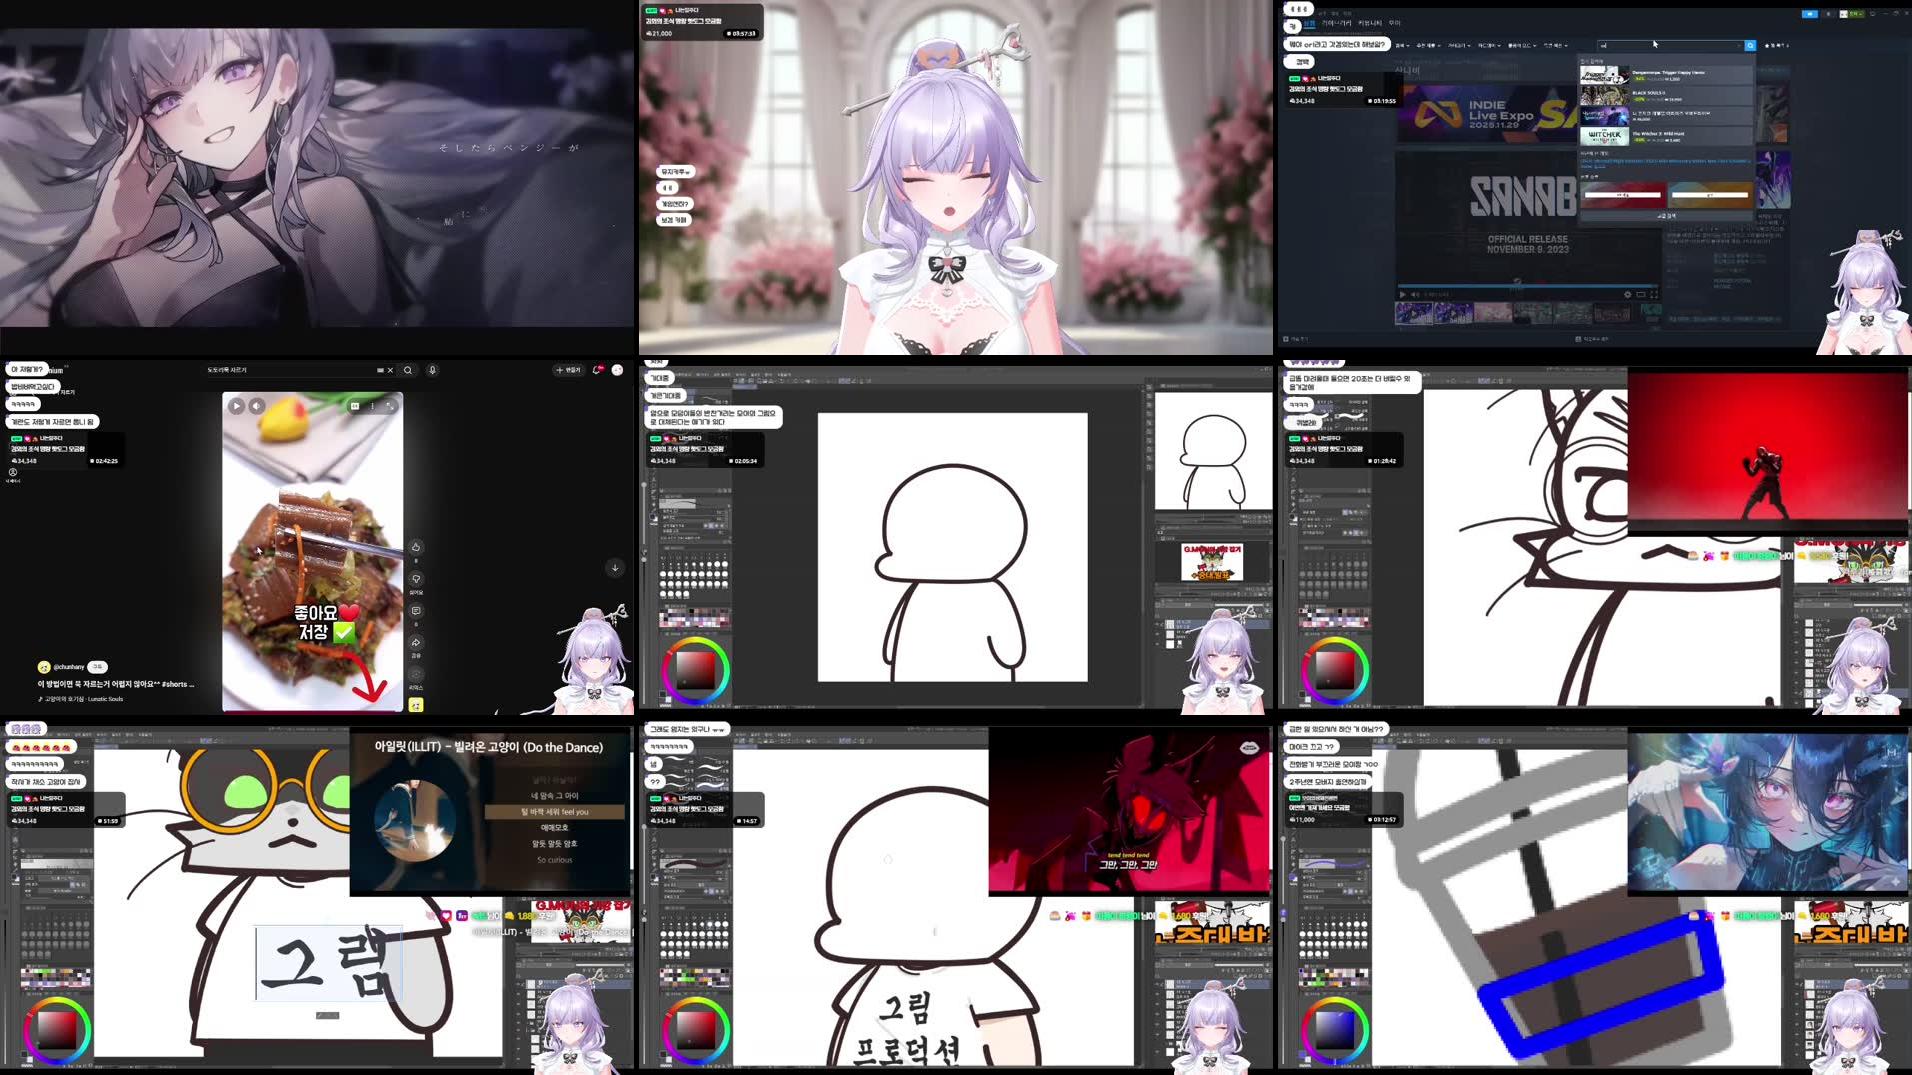Switch to the Steam Library tab
The height and width of the screenshot is (1075, 1912).
click(x=1337, y=23)
